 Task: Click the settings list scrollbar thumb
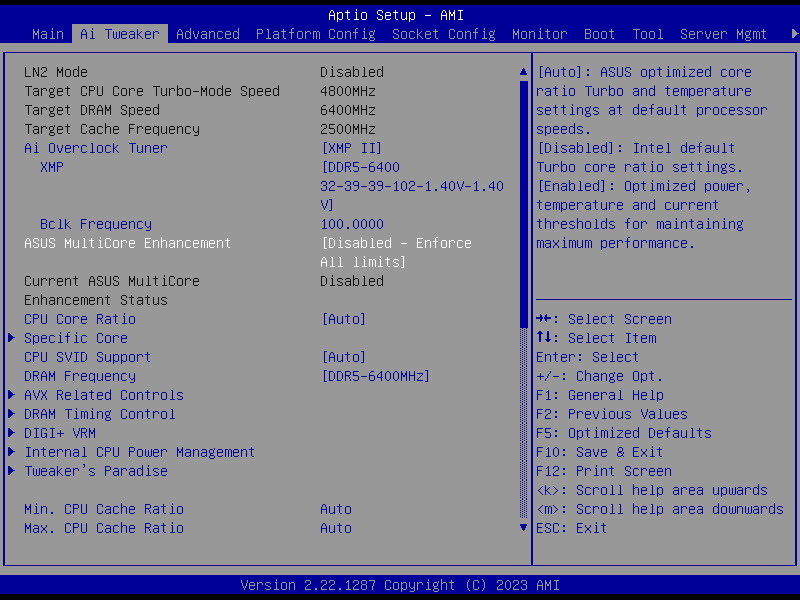pyautogui.click(x=523, y=204)
